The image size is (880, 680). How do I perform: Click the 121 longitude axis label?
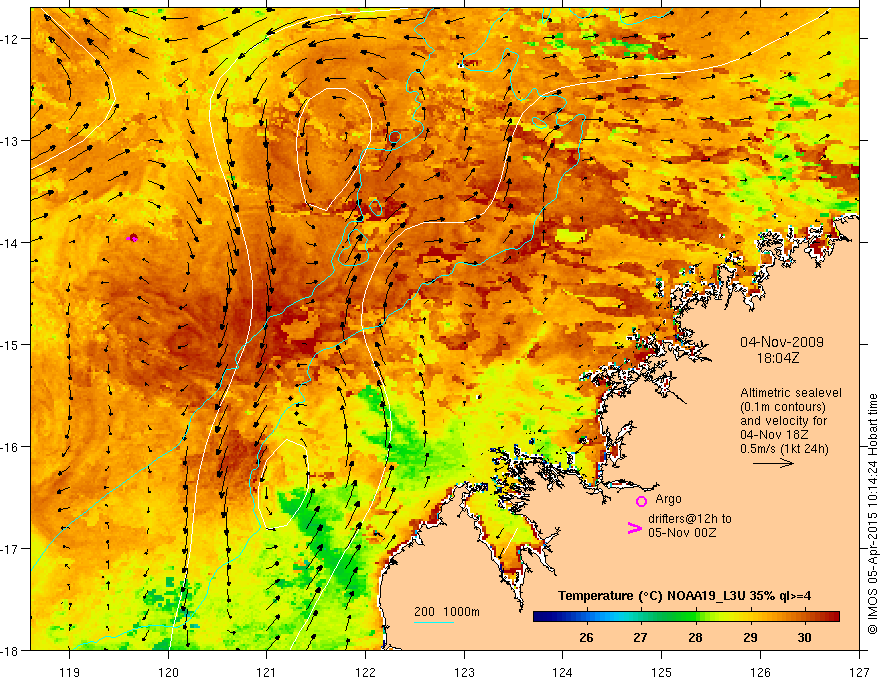pyautogui.click(x=267, y=672)
